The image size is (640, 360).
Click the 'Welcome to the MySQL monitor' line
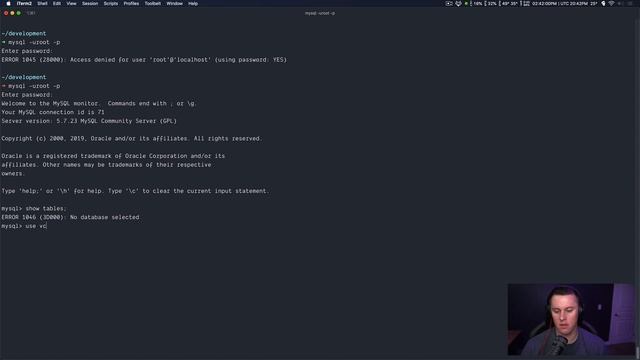[99, 103]
